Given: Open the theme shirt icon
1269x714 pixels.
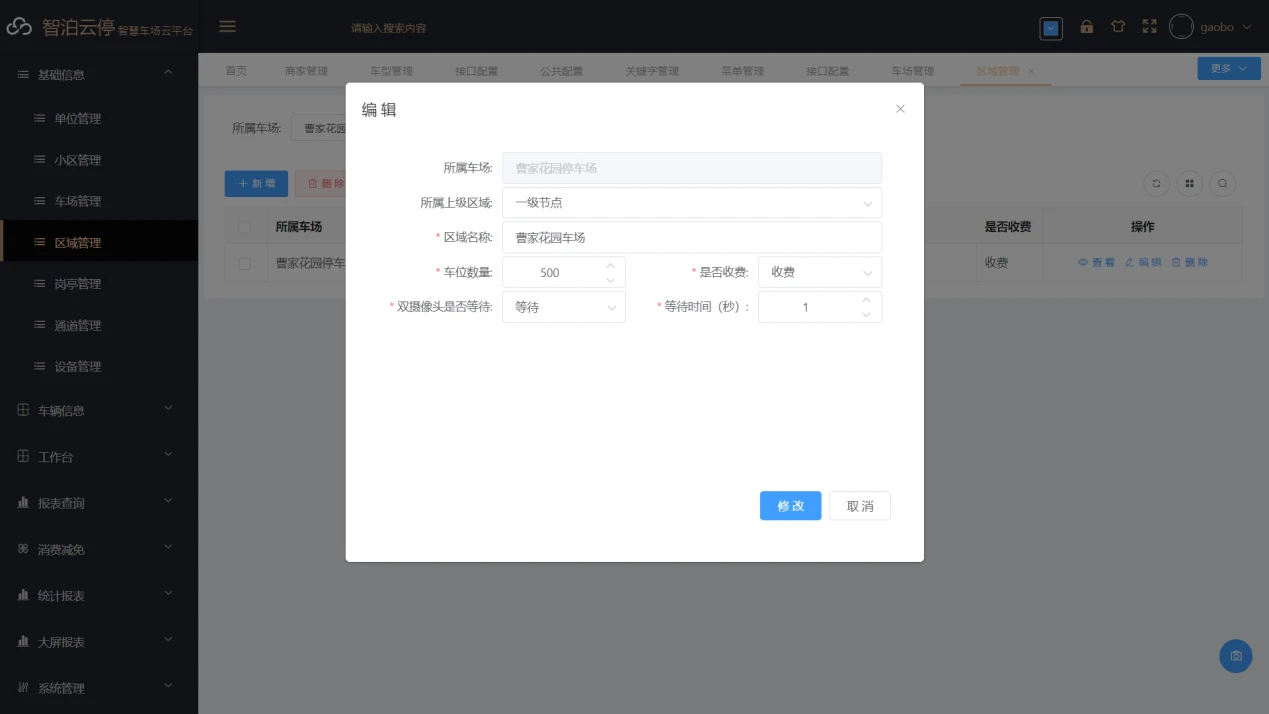Looking at the screenshot, I should (1118, 27).
